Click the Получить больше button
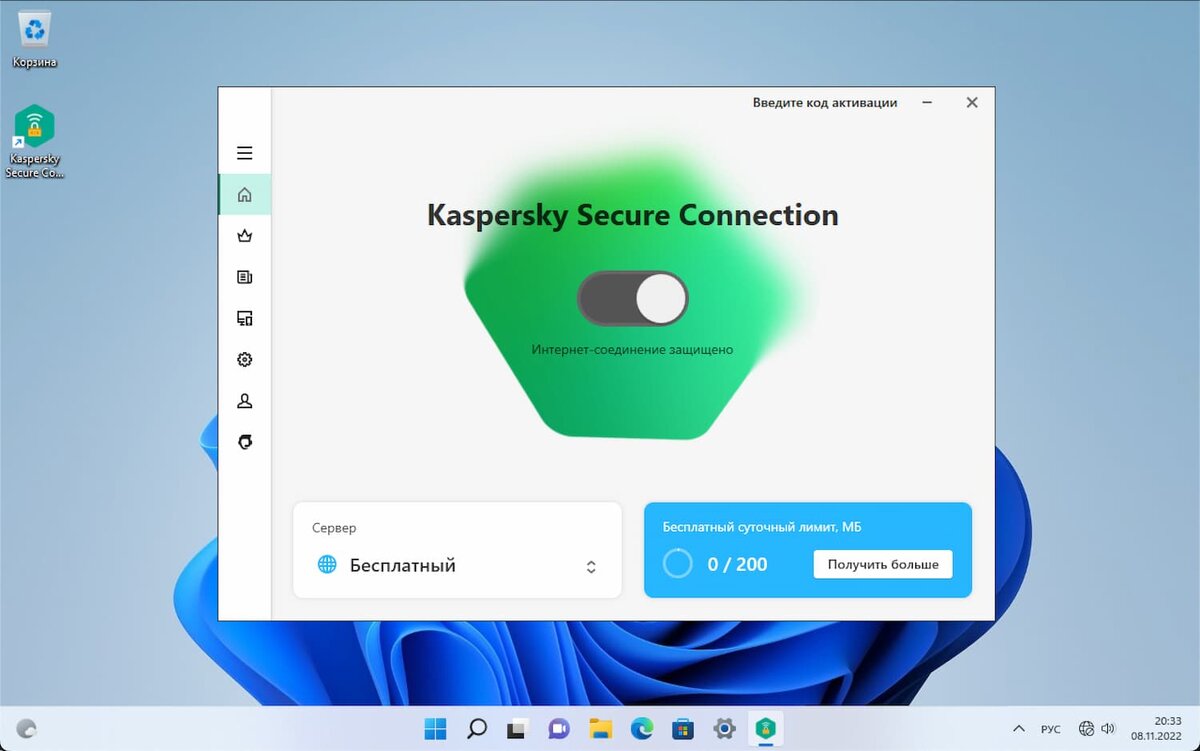The height and width of the screenshot is (751, 1200). coord(883,564)
